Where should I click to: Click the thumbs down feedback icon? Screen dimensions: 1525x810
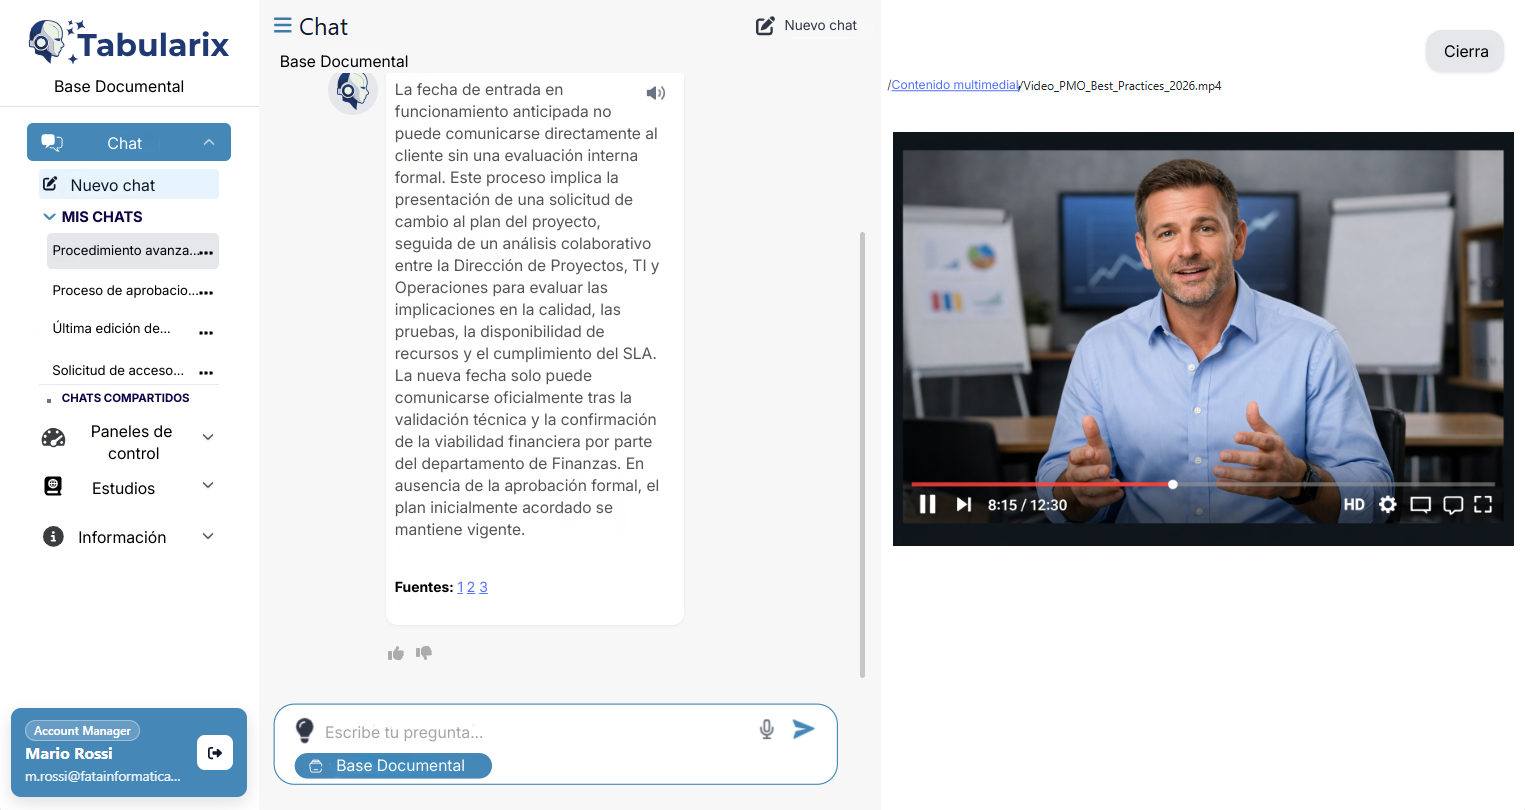pyautogui.click(x=424, y=653)
